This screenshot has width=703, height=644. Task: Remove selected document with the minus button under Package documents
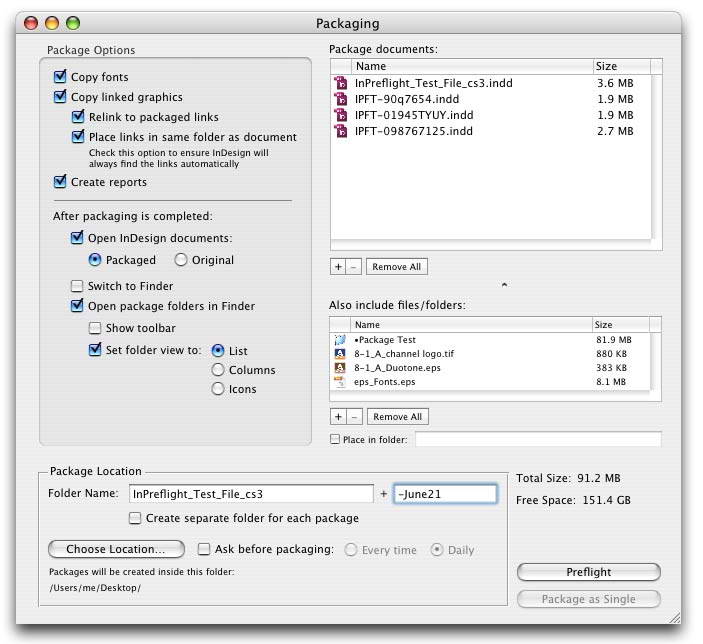click(353, 267)
